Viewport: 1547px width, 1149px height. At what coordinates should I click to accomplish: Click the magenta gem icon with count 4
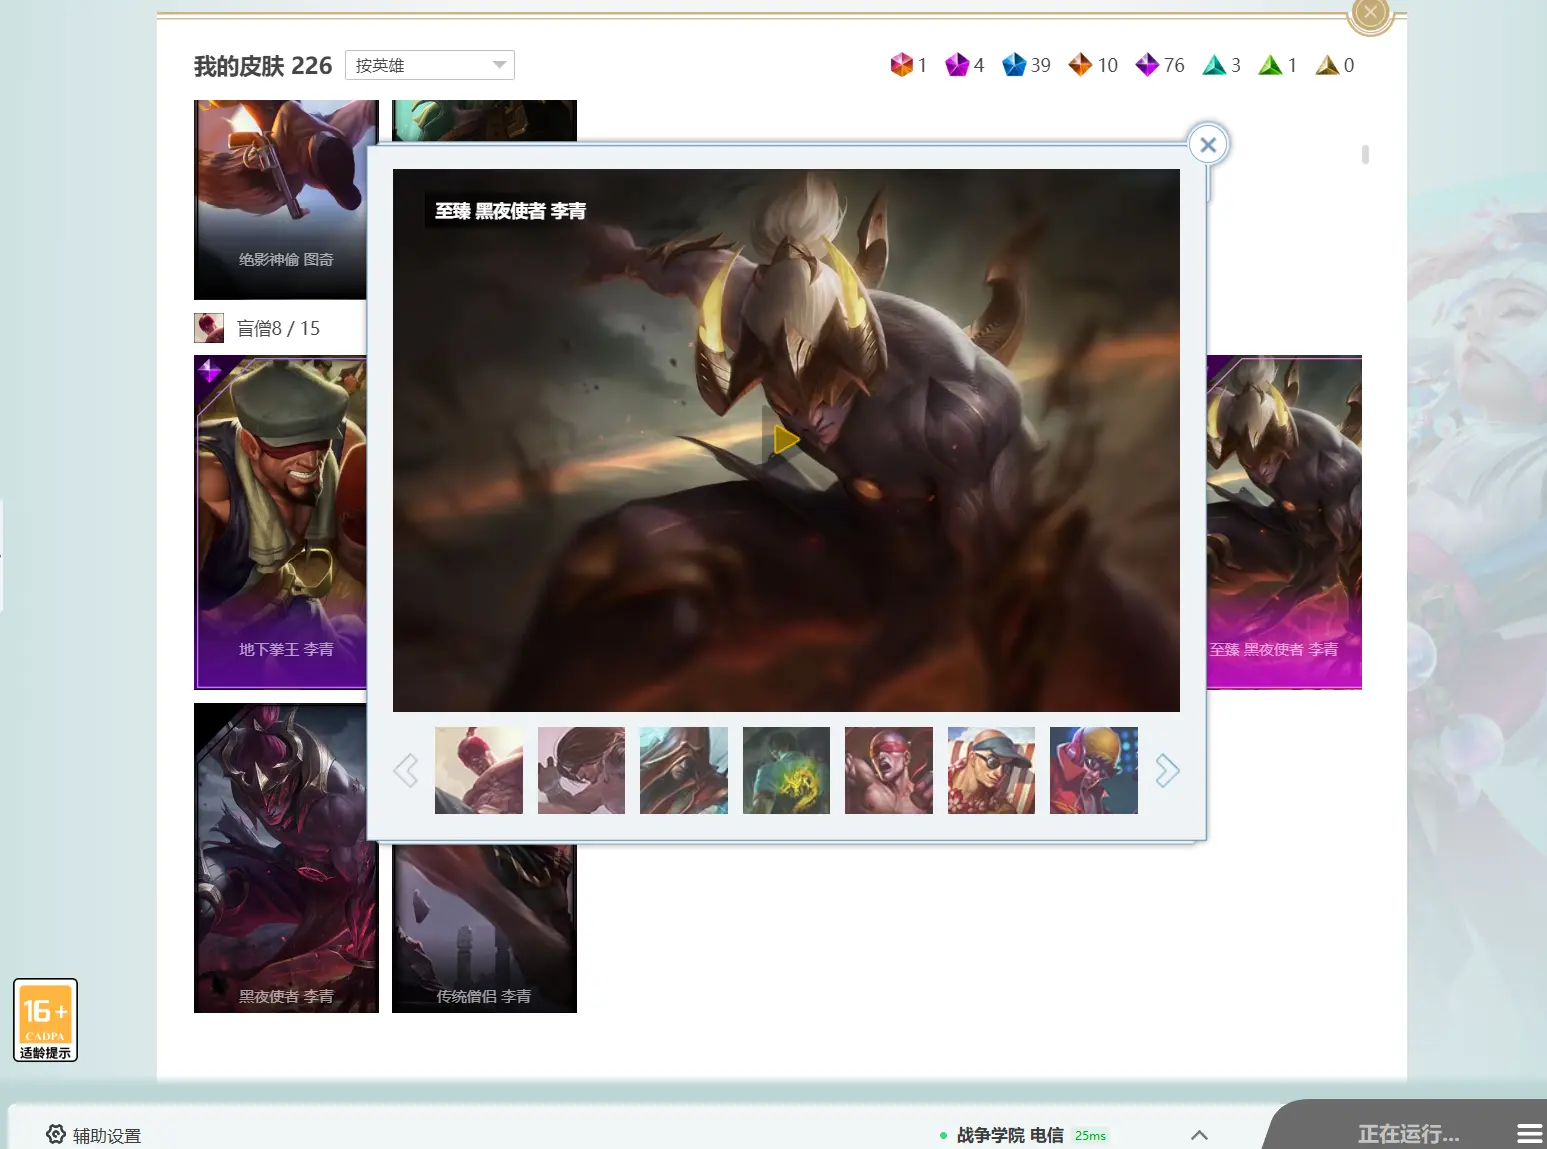coord(957,65)
